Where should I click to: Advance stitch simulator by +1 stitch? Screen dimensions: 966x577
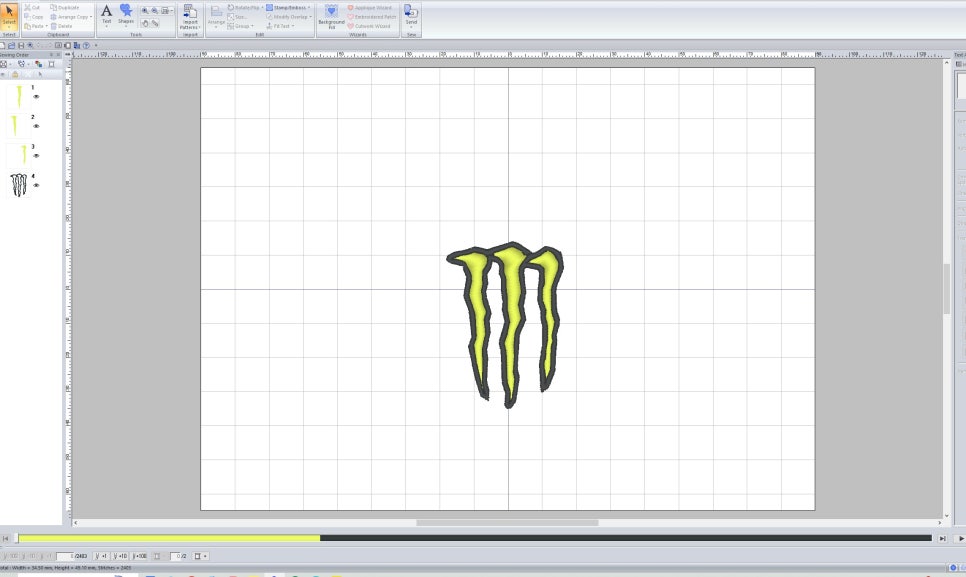(x=102, y=556)
